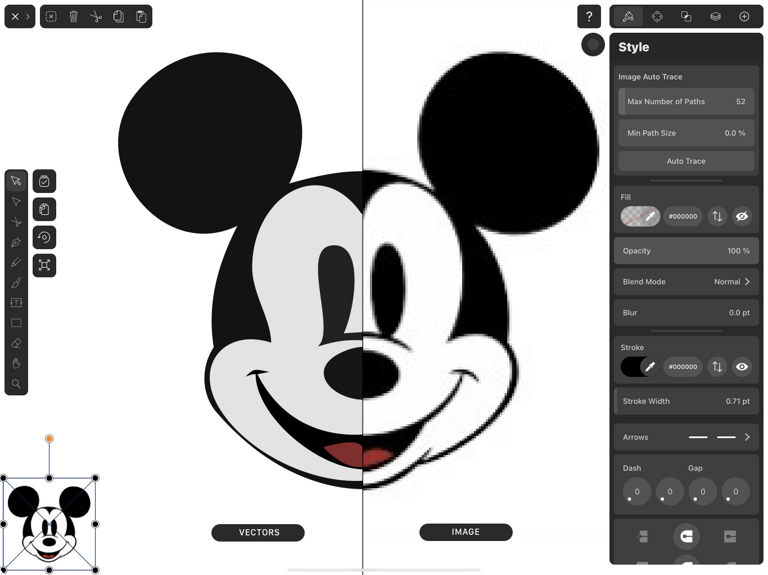Open the add/library plus tab
This screenshot has height=575, width=768.
click(x=744, y=17)
